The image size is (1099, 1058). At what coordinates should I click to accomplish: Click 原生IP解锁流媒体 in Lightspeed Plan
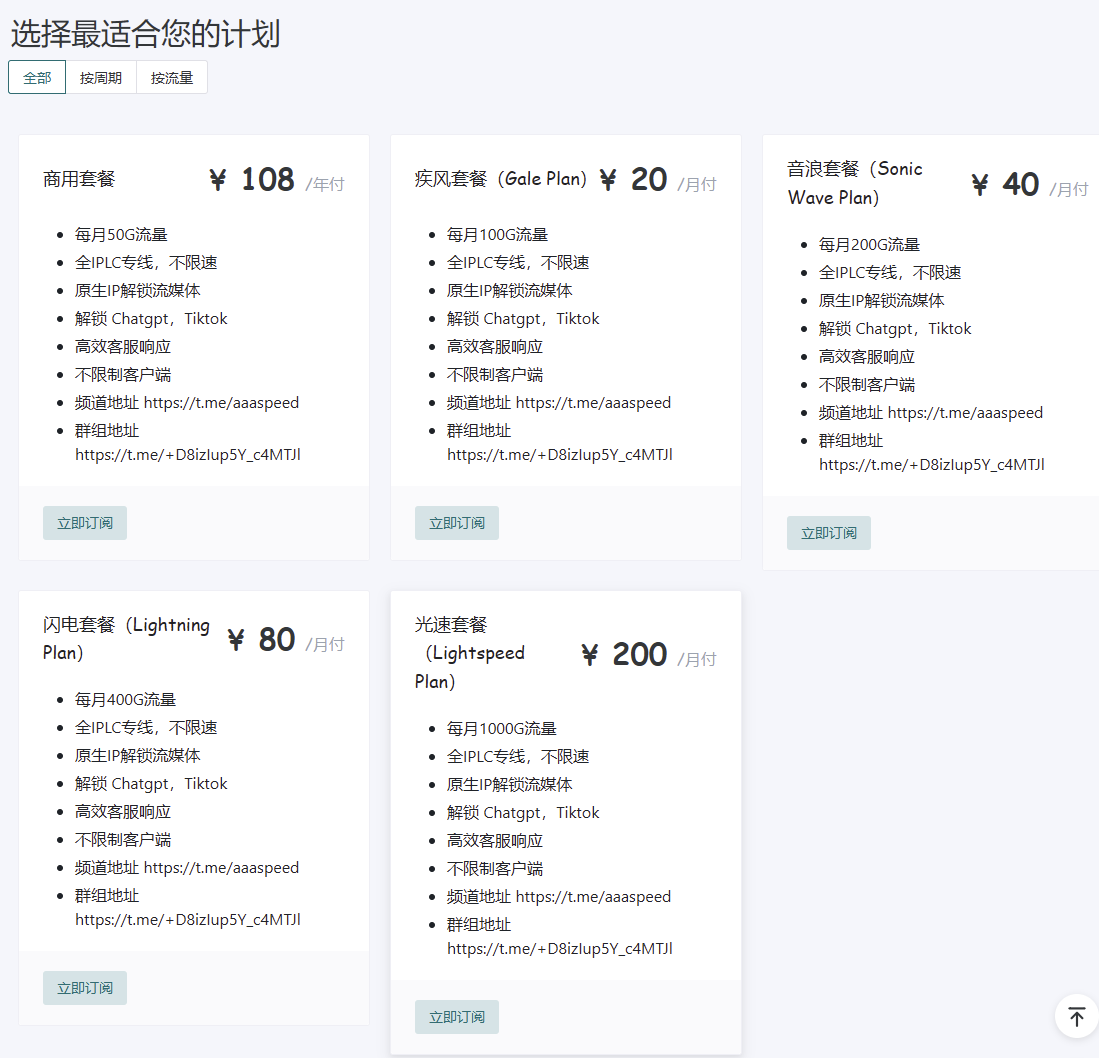510,785
